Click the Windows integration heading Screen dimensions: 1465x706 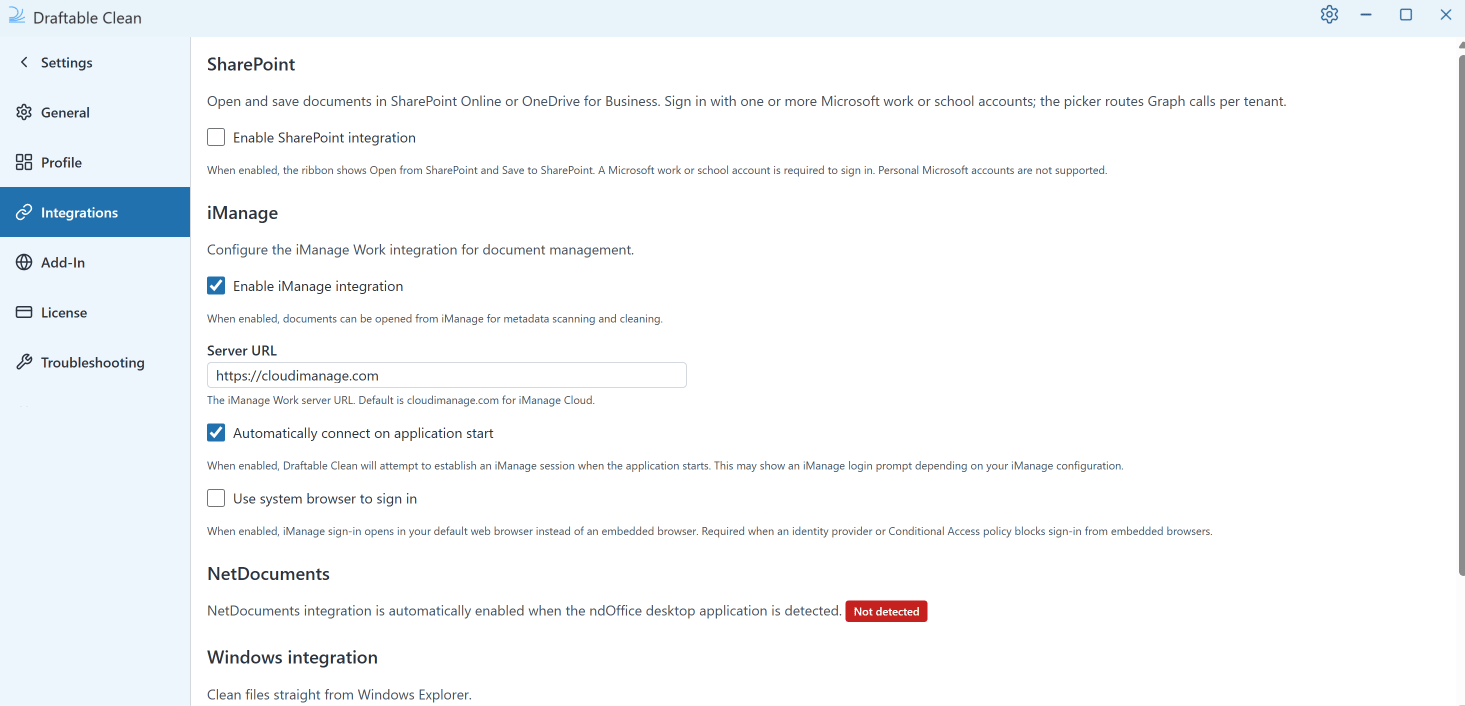(x=292, y=657)
